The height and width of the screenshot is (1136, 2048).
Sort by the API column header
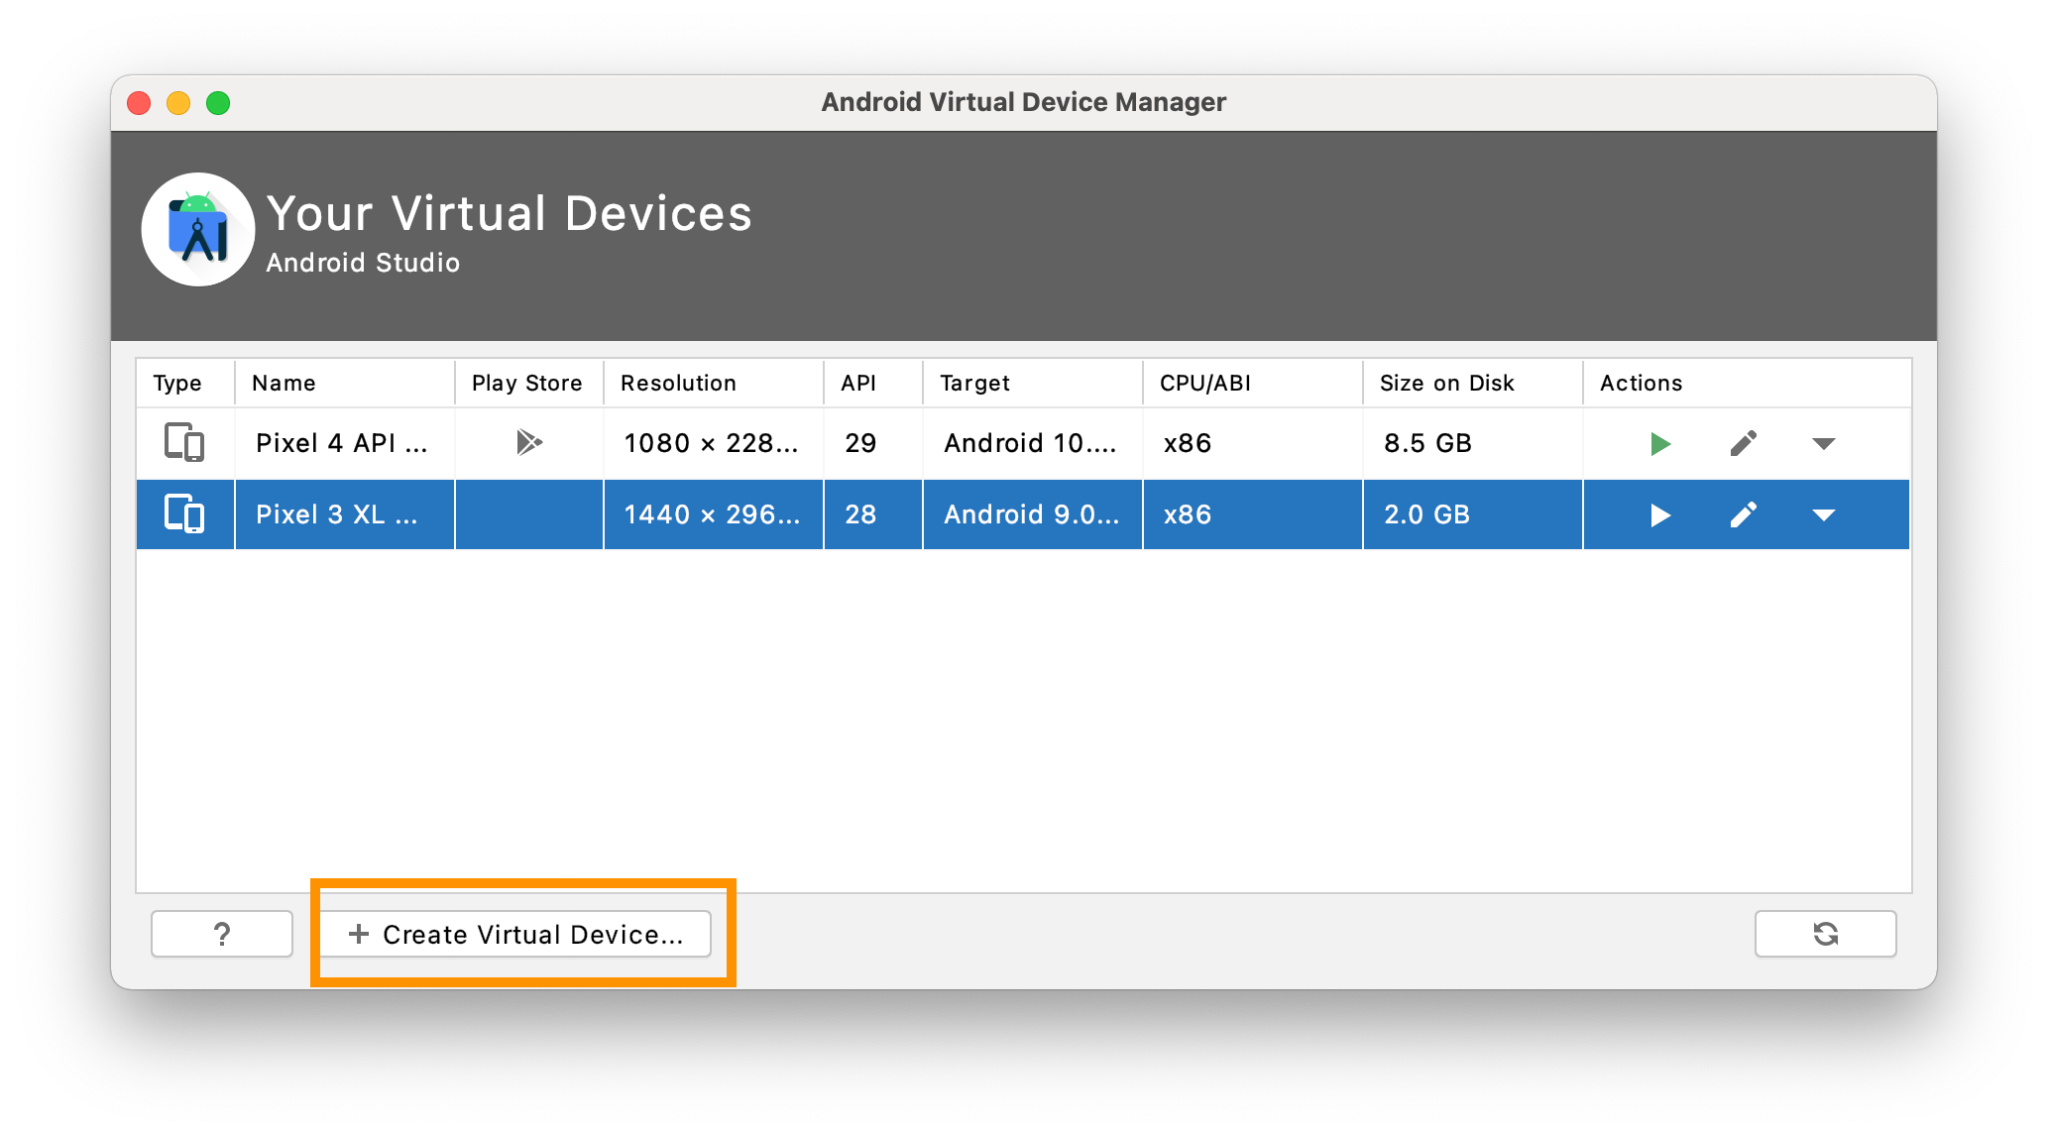click(x=873, y=383)
